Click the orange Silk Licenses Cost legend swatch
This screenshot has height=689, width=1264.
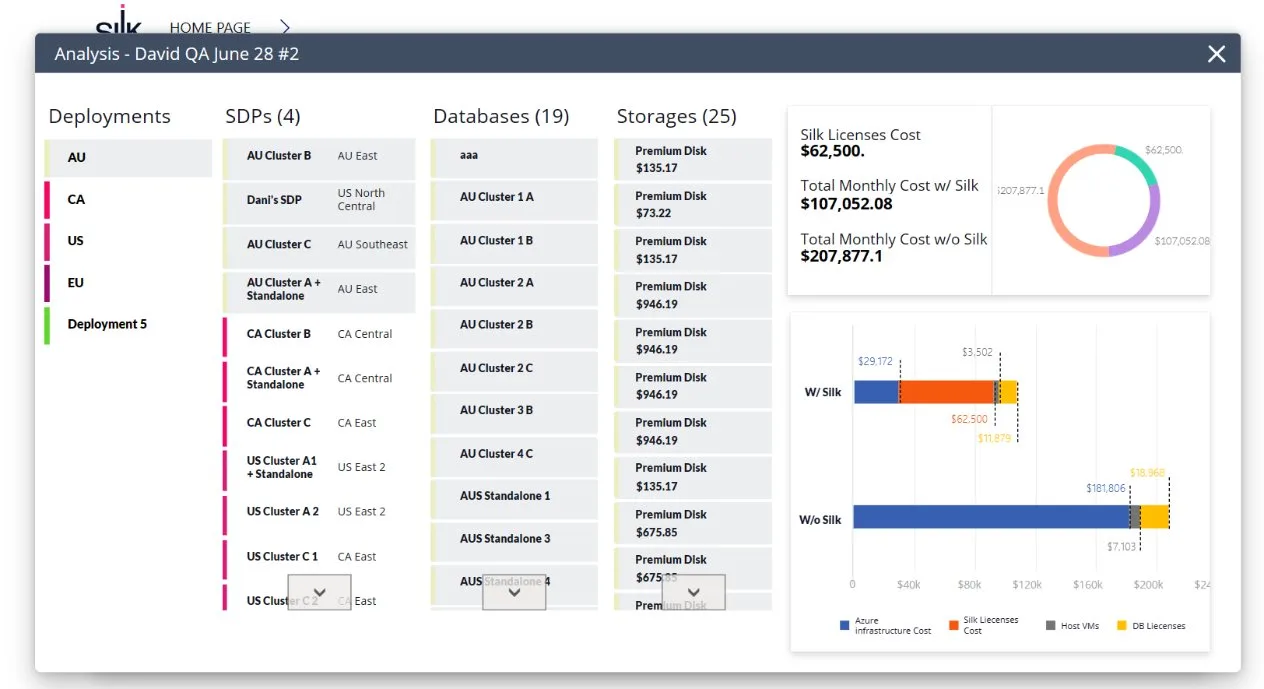tap(953, 626)
